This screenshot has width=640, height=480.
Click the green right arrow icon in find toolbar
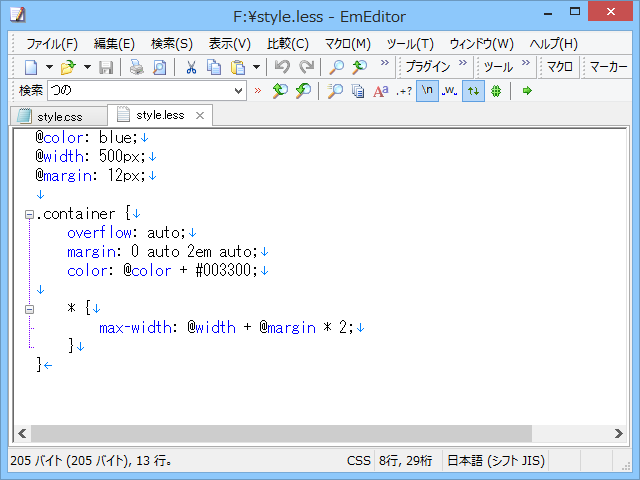[x=527, y=91]
